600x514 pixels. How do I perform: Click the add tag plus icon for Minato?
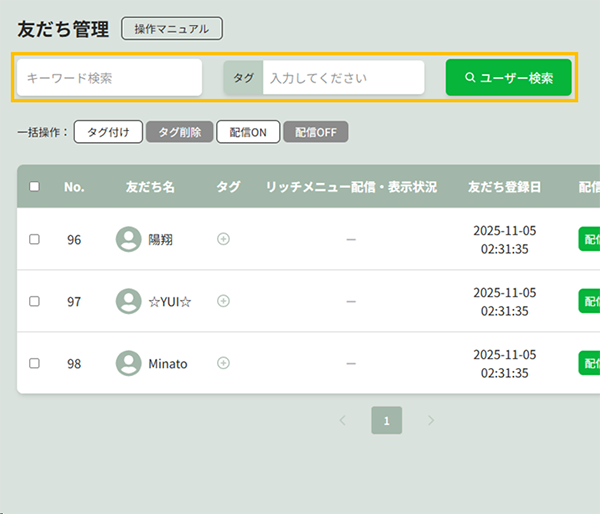[x=223, y=363]
